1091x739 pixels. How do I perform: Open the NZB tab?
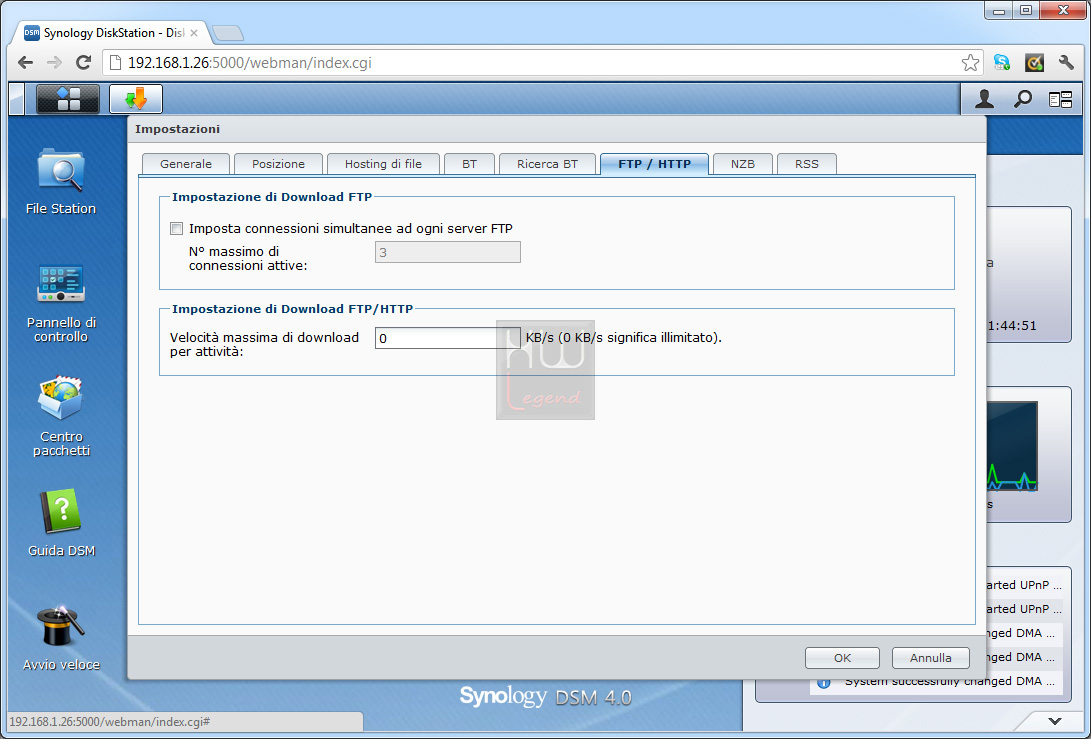[743, 164]
